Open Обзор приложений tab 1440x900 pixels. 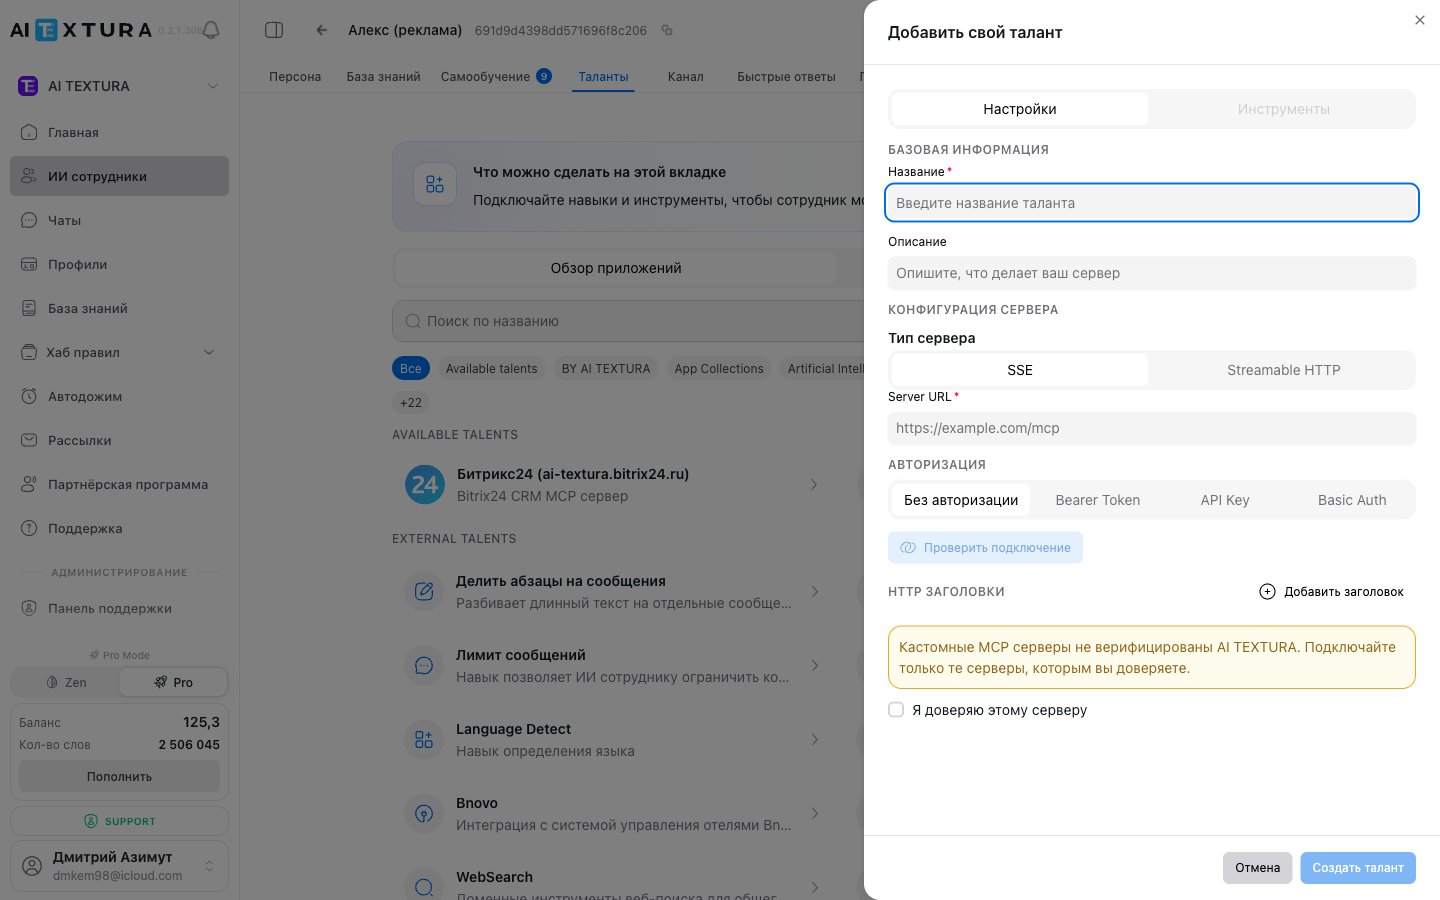point(616,268)
